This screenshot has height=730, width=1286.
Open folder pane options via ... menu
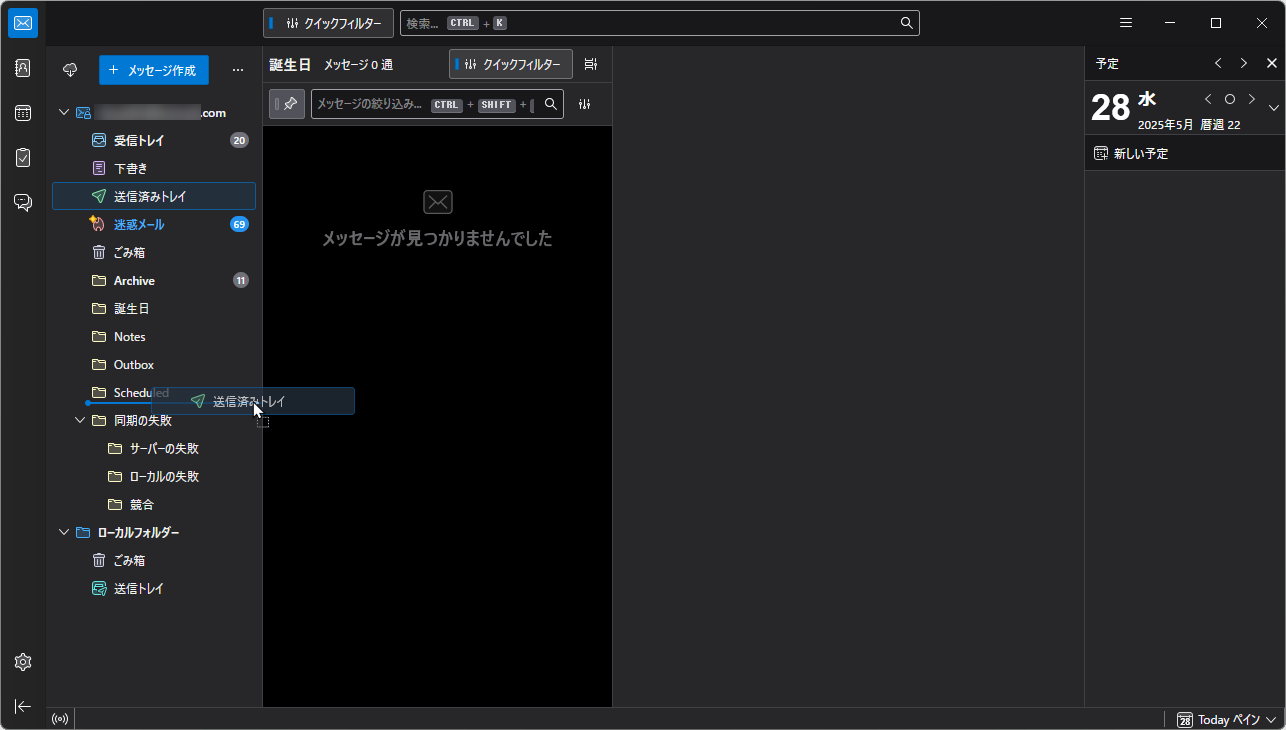point(238,70)
